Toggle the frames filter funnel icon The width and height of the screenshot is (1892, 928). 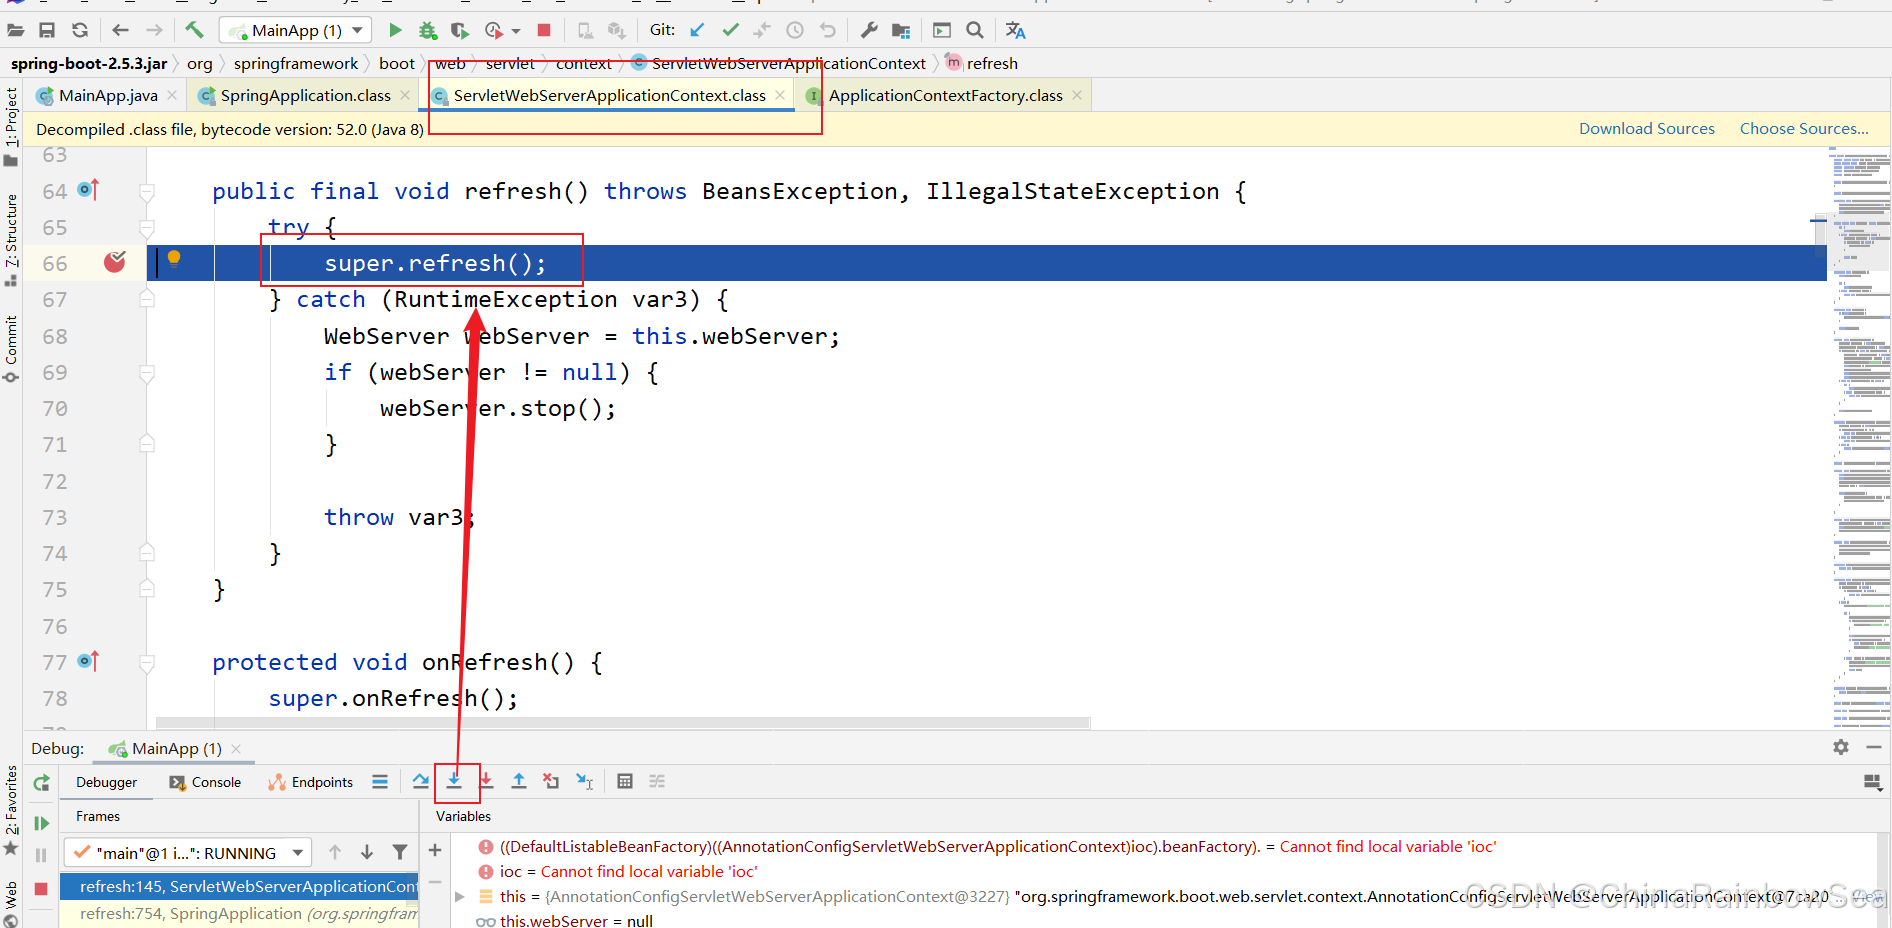click(x=400, y=852)
